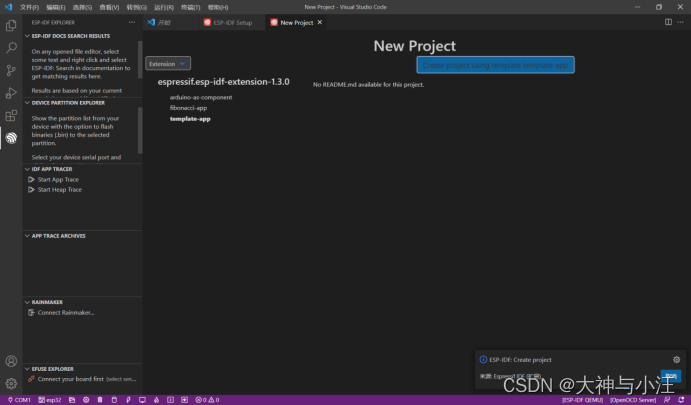Click device partition explorer section scrollbar
Screen dimensions: 691x405
click(140, 130)
